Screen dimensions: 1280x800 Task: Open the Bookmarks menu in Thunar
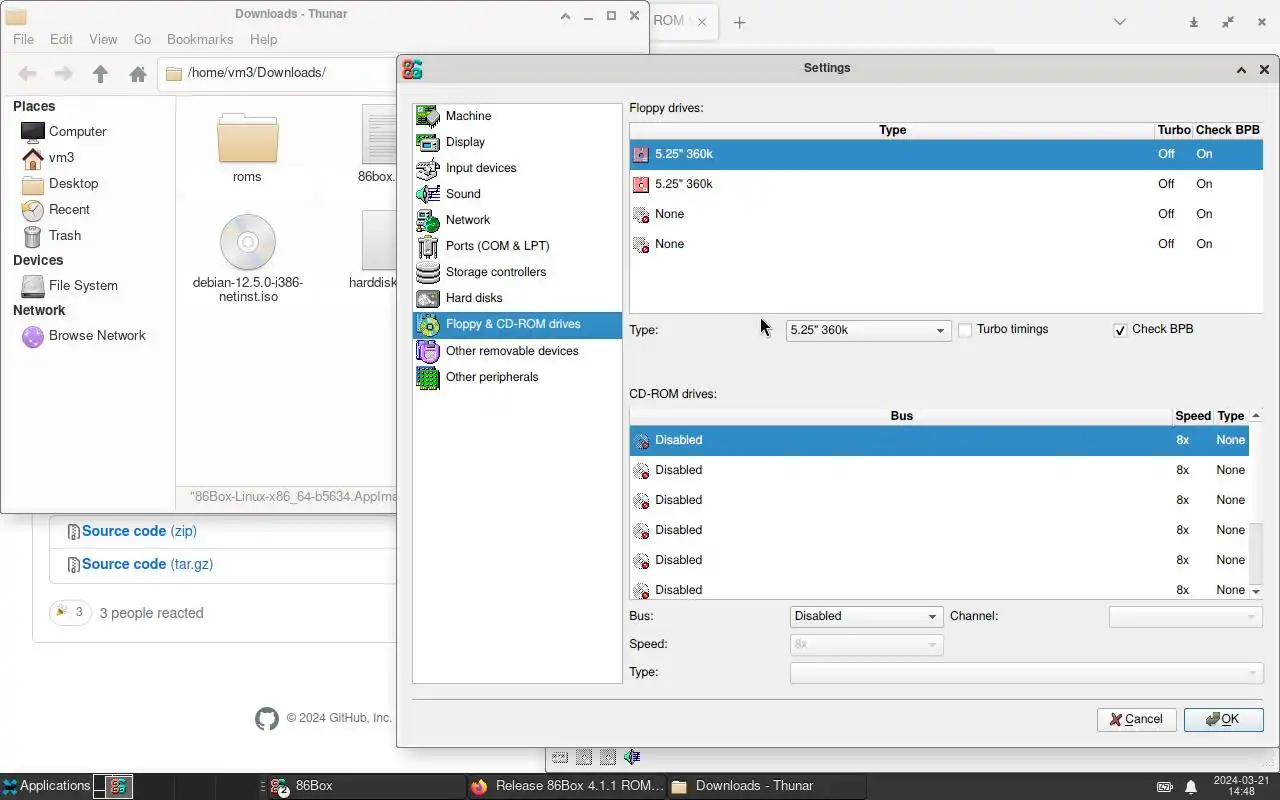200,39
